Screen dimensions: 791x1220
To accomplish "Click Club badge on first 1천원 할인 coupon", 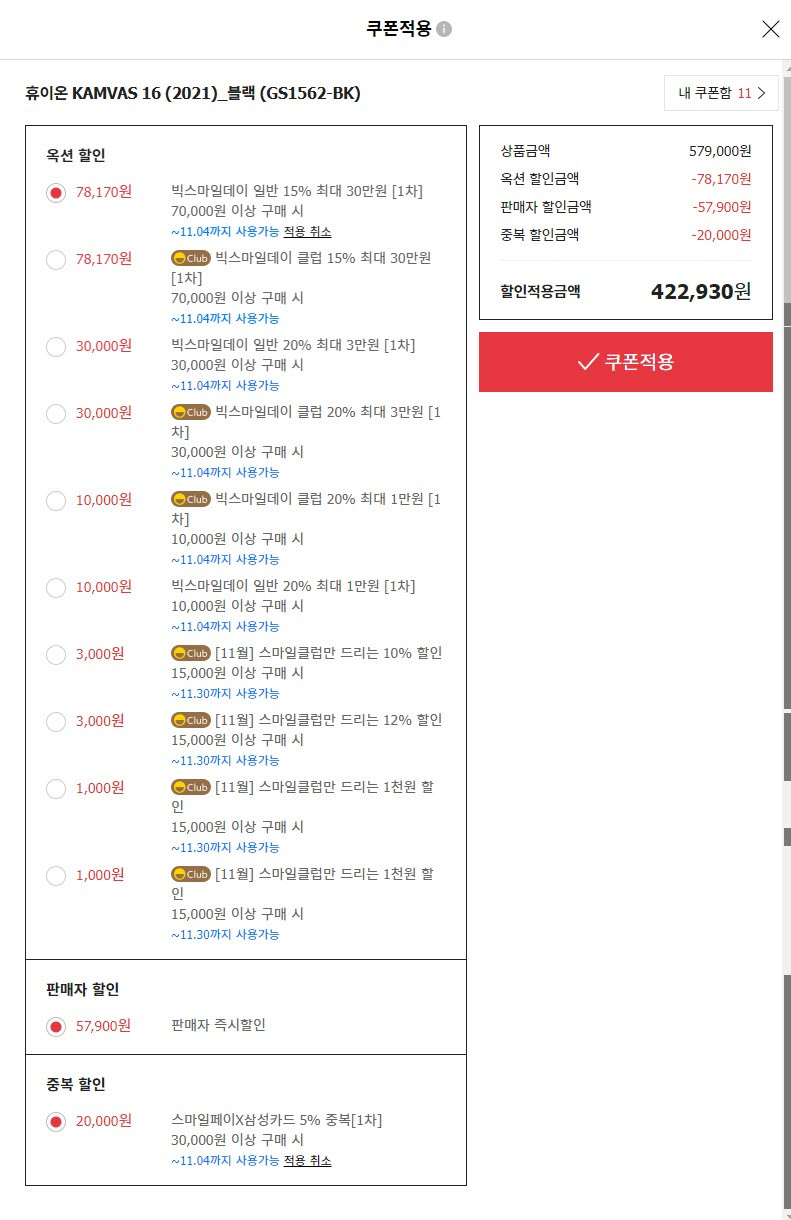I will pos(191,787).
